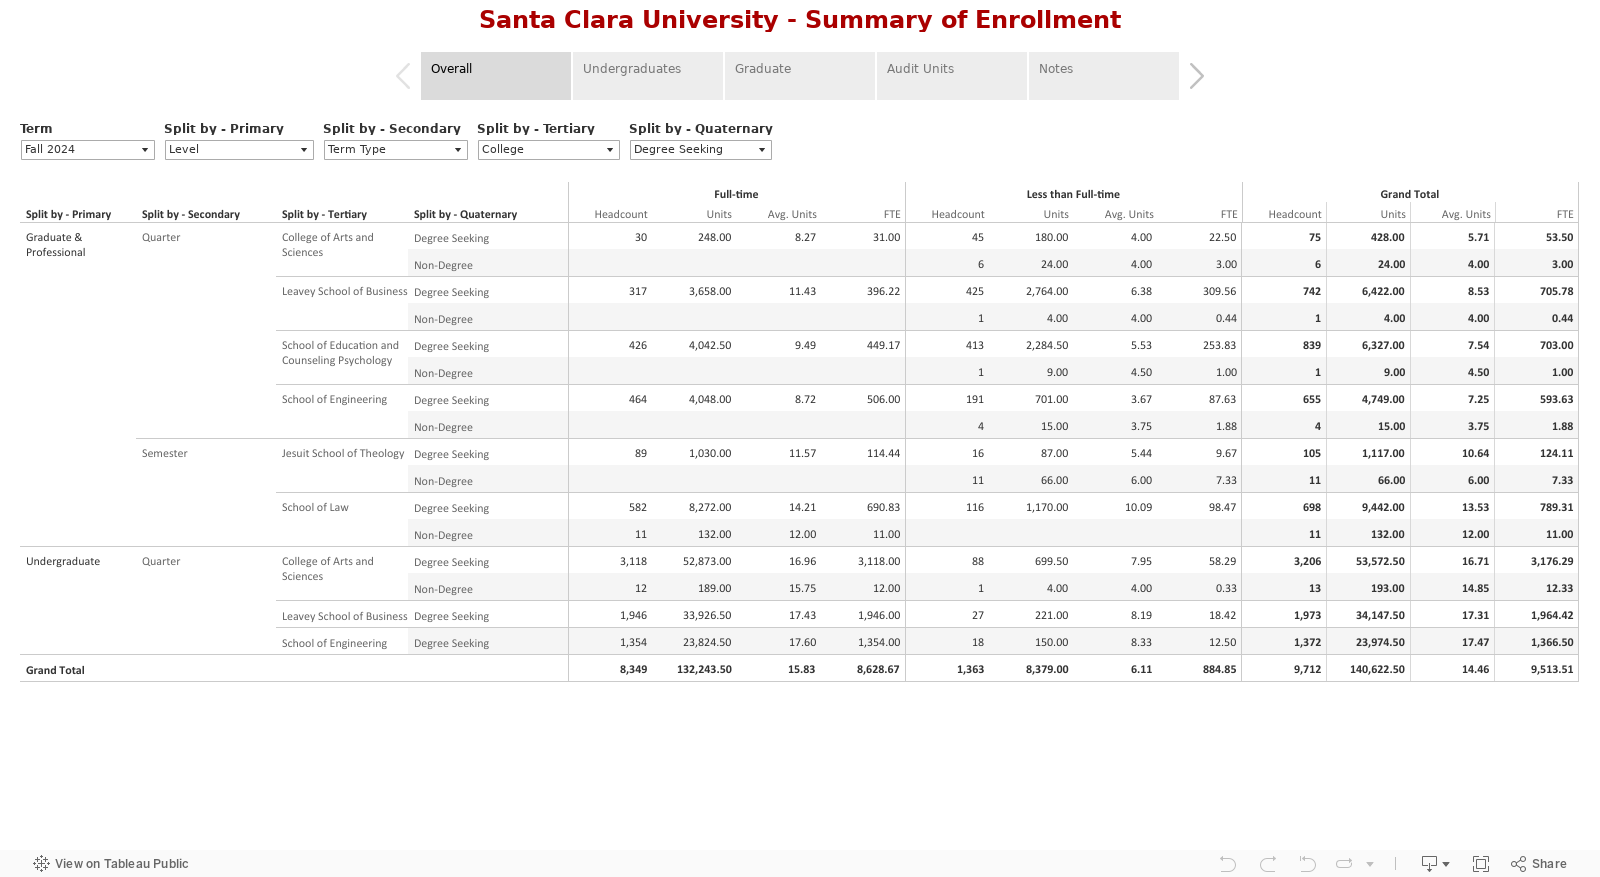Viewport: 1600px width, 877px height.
Task: Click the next tab arrow
Action: click(x=1196, y=76)
